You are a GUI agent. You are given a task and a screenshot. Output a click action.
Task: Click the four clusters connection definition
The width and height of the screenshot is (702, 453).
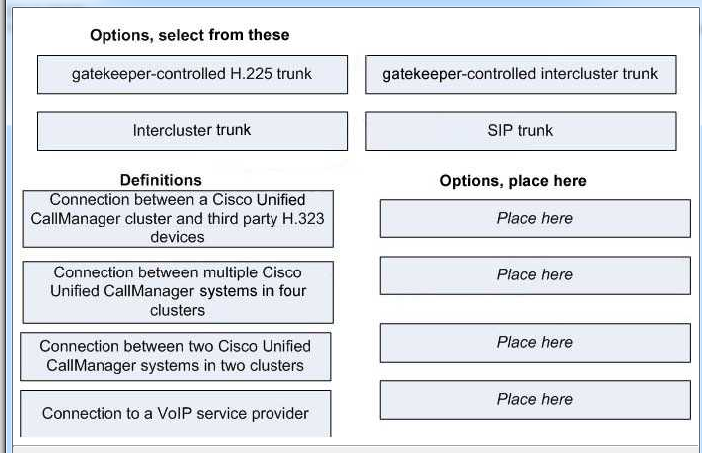coord(178,292)
